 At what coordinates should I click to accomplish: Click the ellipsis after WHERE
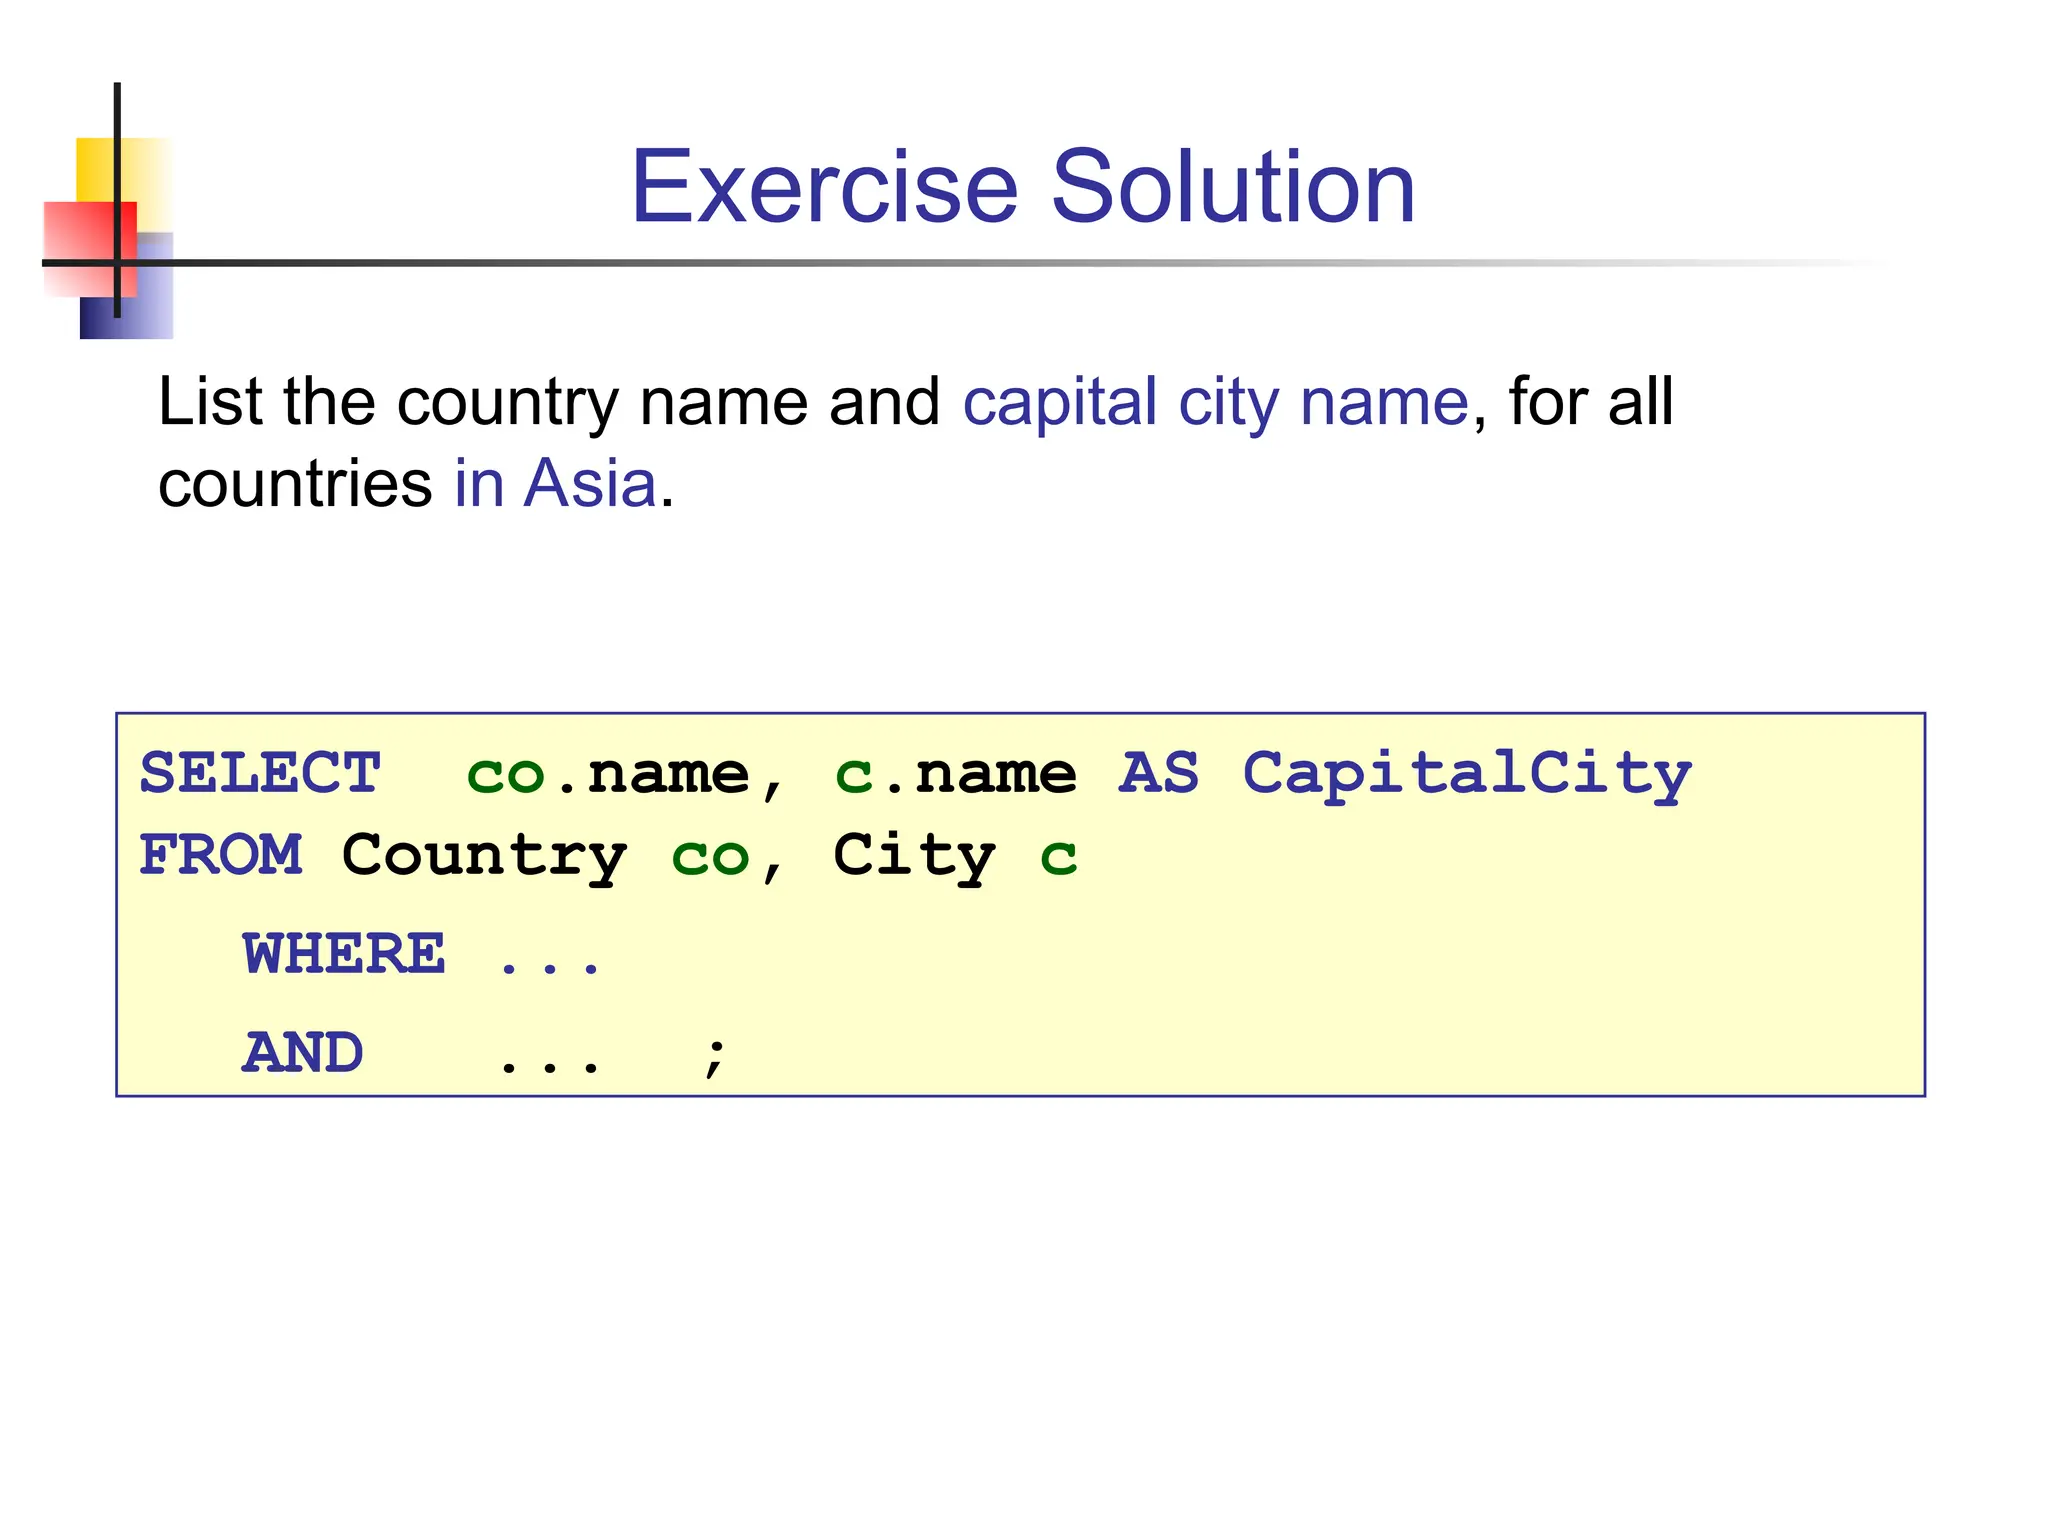click(549, 968)
